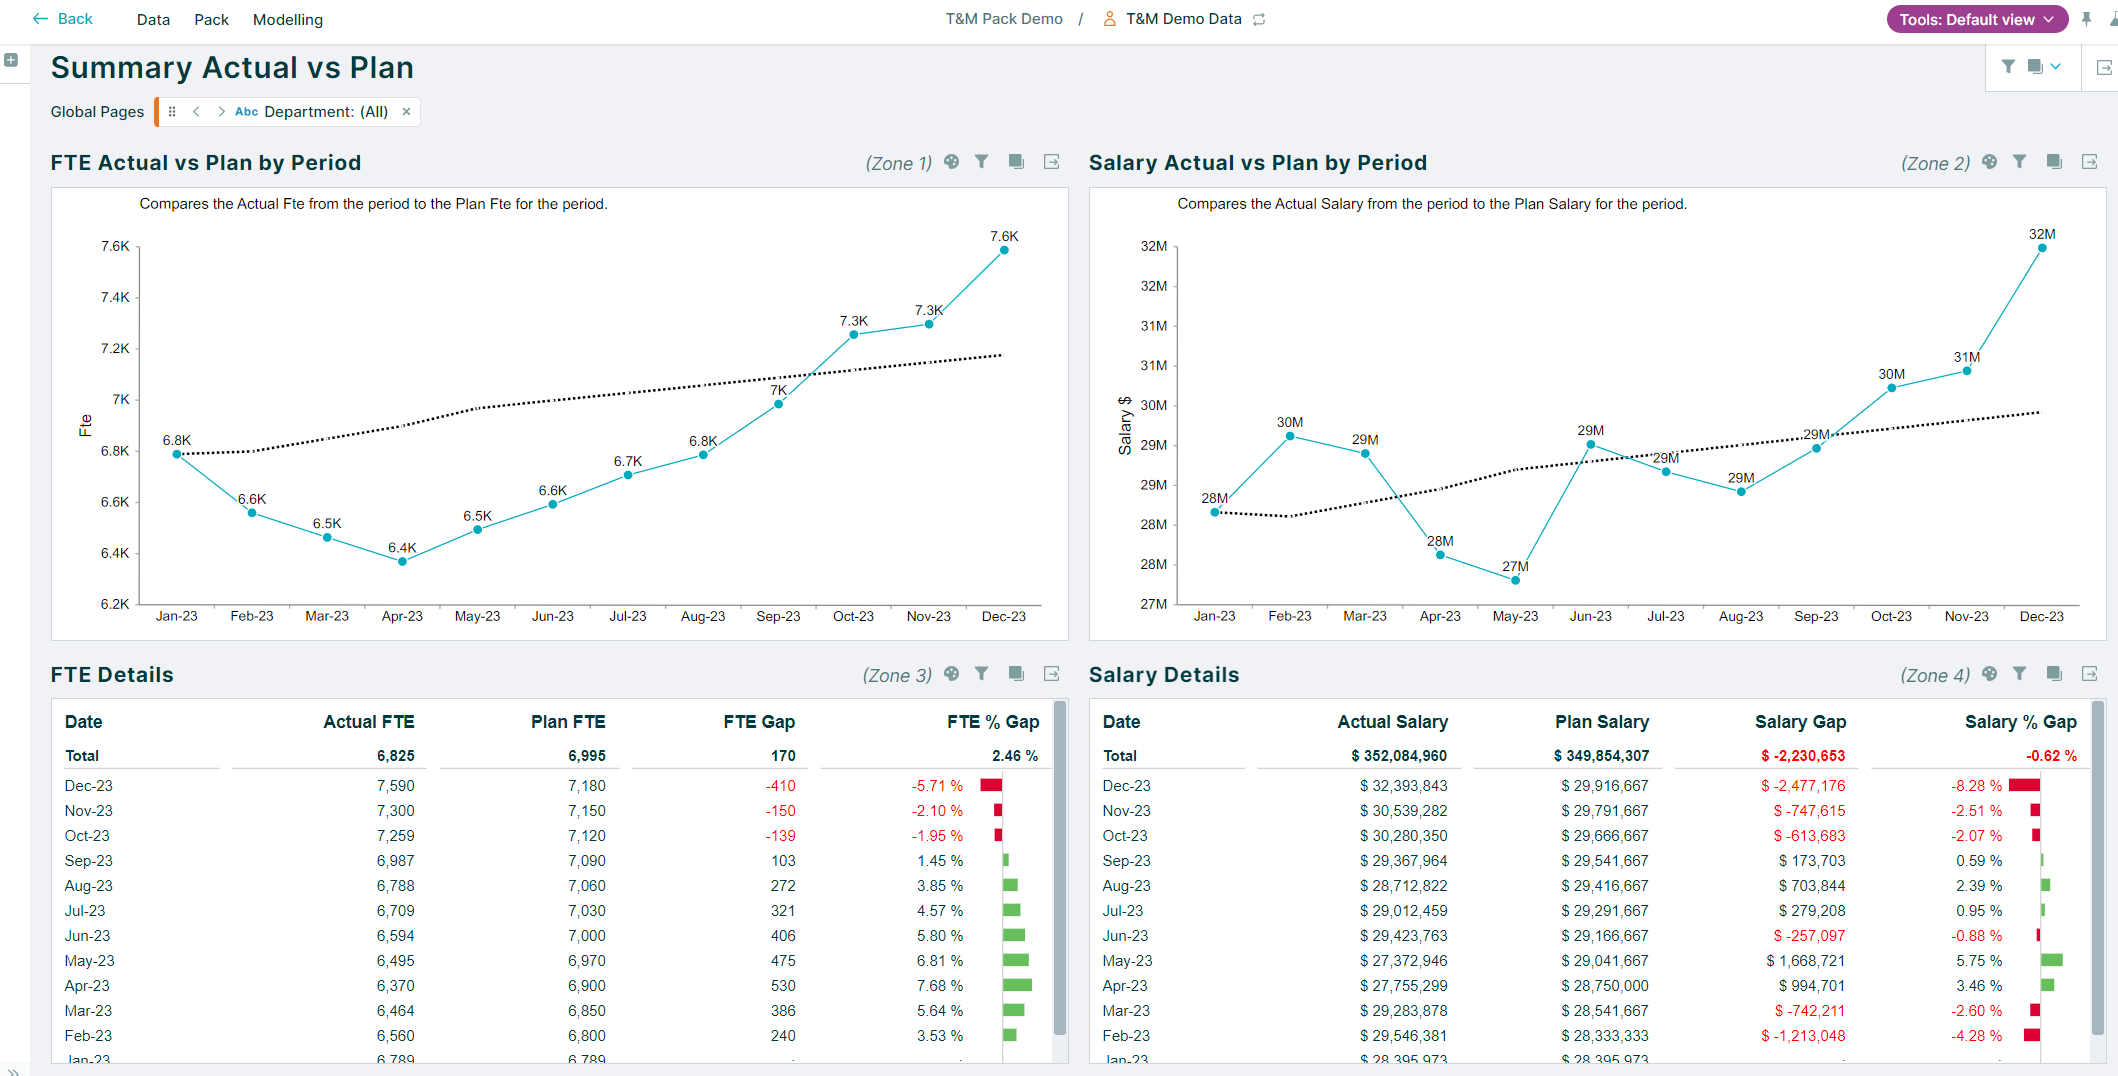Click the refresh icon beside T&M Demo Data
Viewport: 2118px width, 1076px height.
click(1258, 18)
